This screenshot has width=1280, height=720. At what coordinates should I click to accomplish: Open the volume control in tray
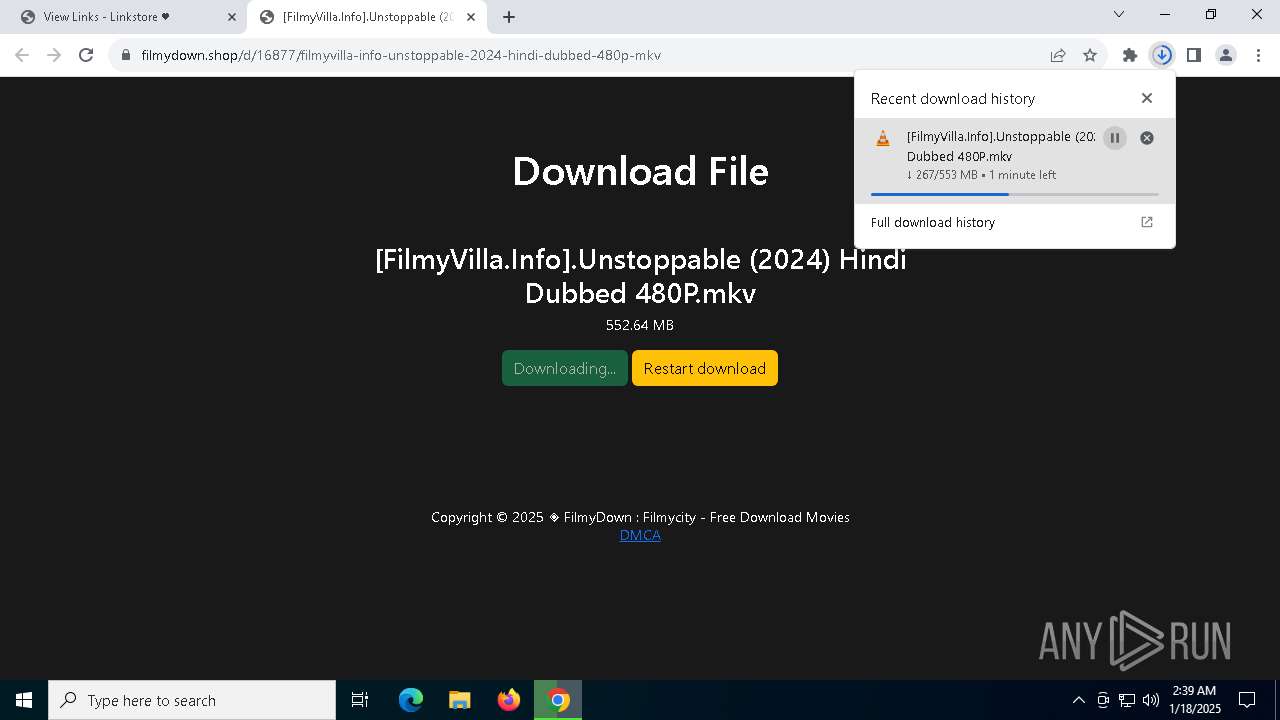(1151, 700)
